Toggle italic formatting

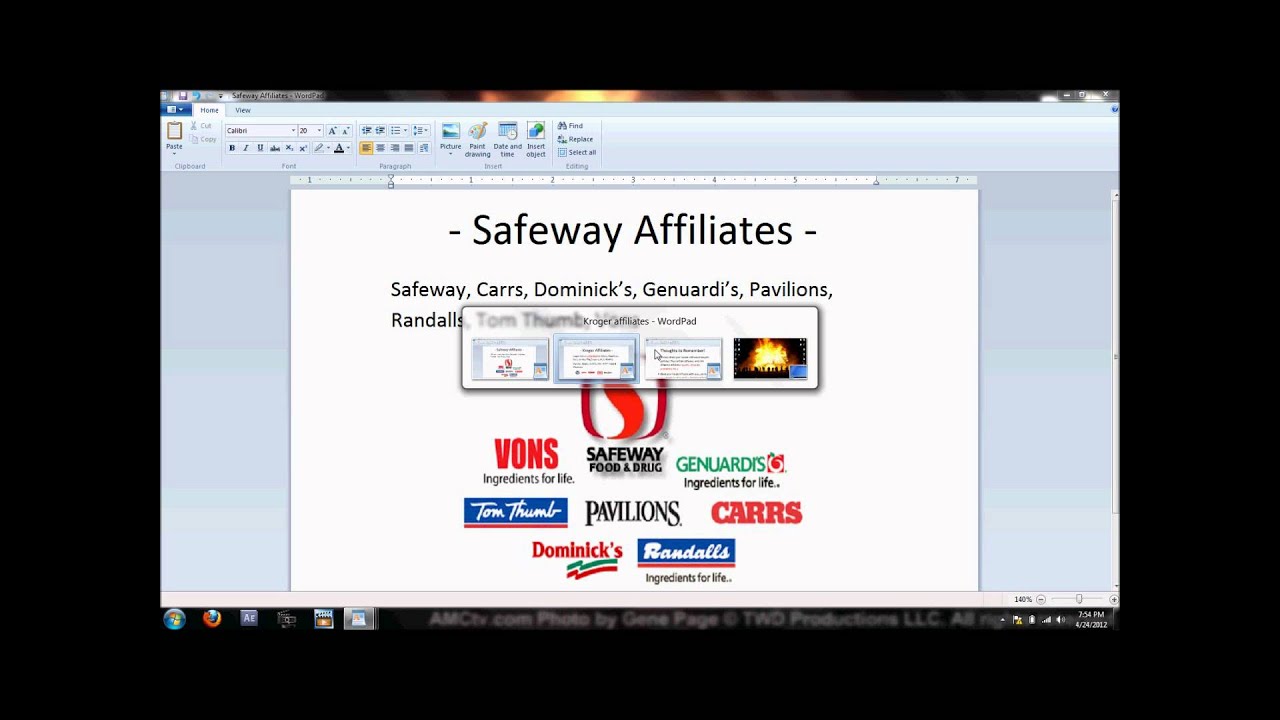[246, 148]
